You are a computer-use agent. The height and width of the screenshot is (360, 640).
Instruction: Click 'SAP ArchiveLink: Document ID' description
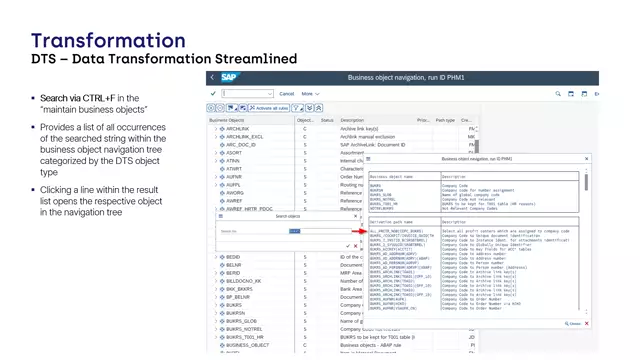(373, 145)
